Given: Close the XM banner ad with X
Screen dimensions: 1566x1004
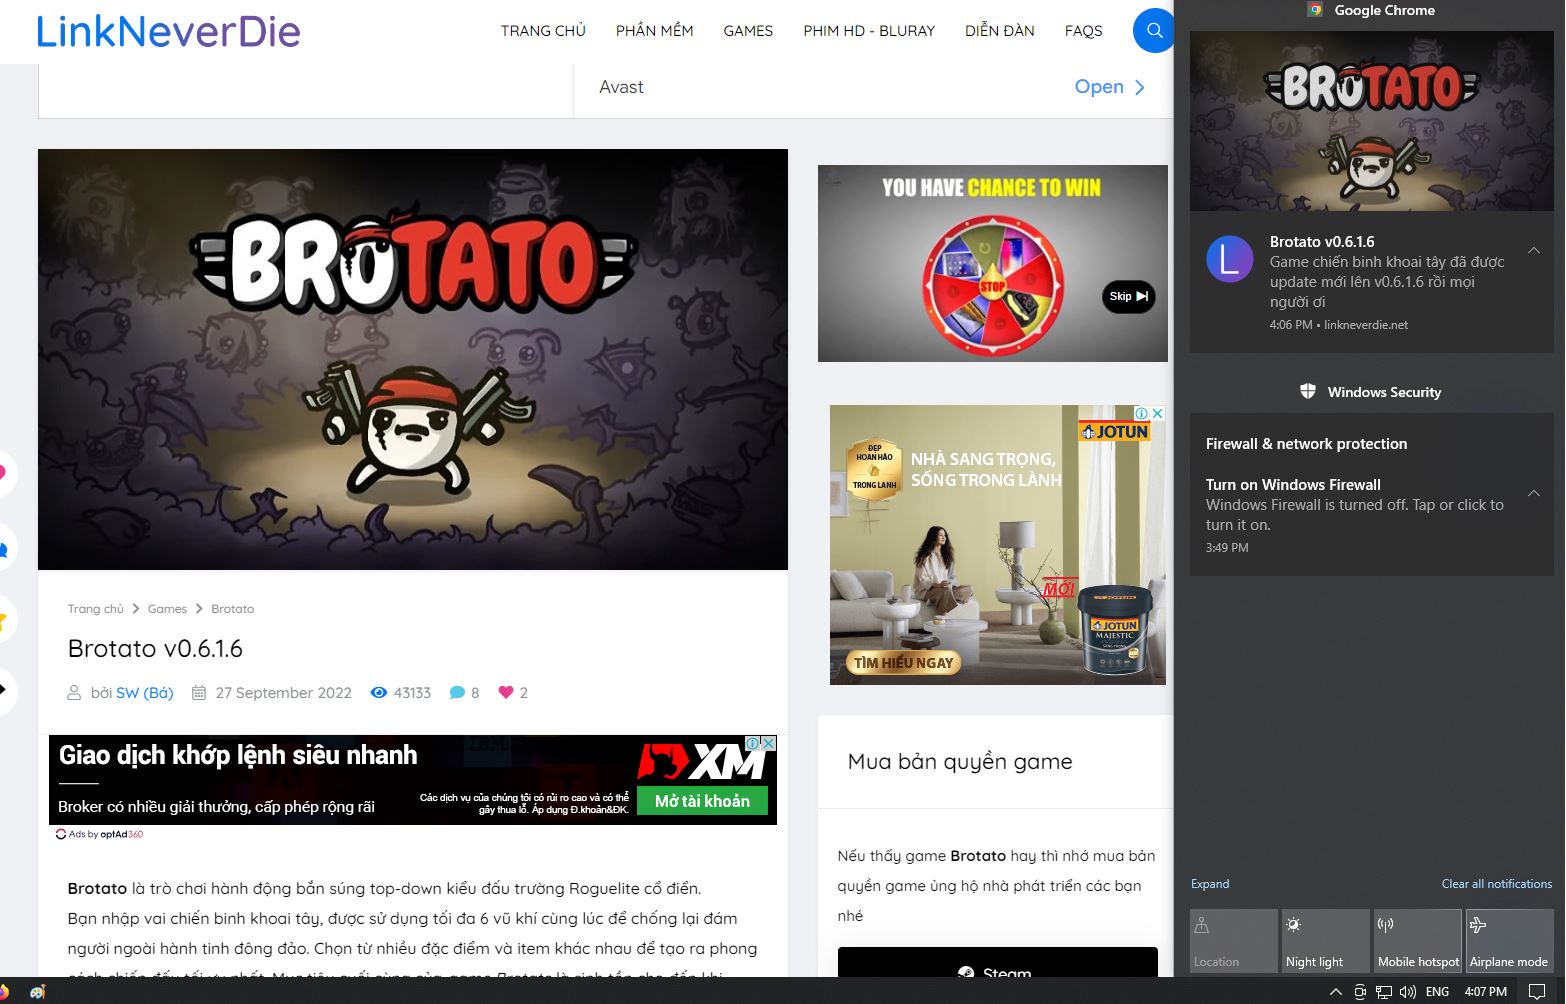Looking at the screenshot, I should click(768, 743).
